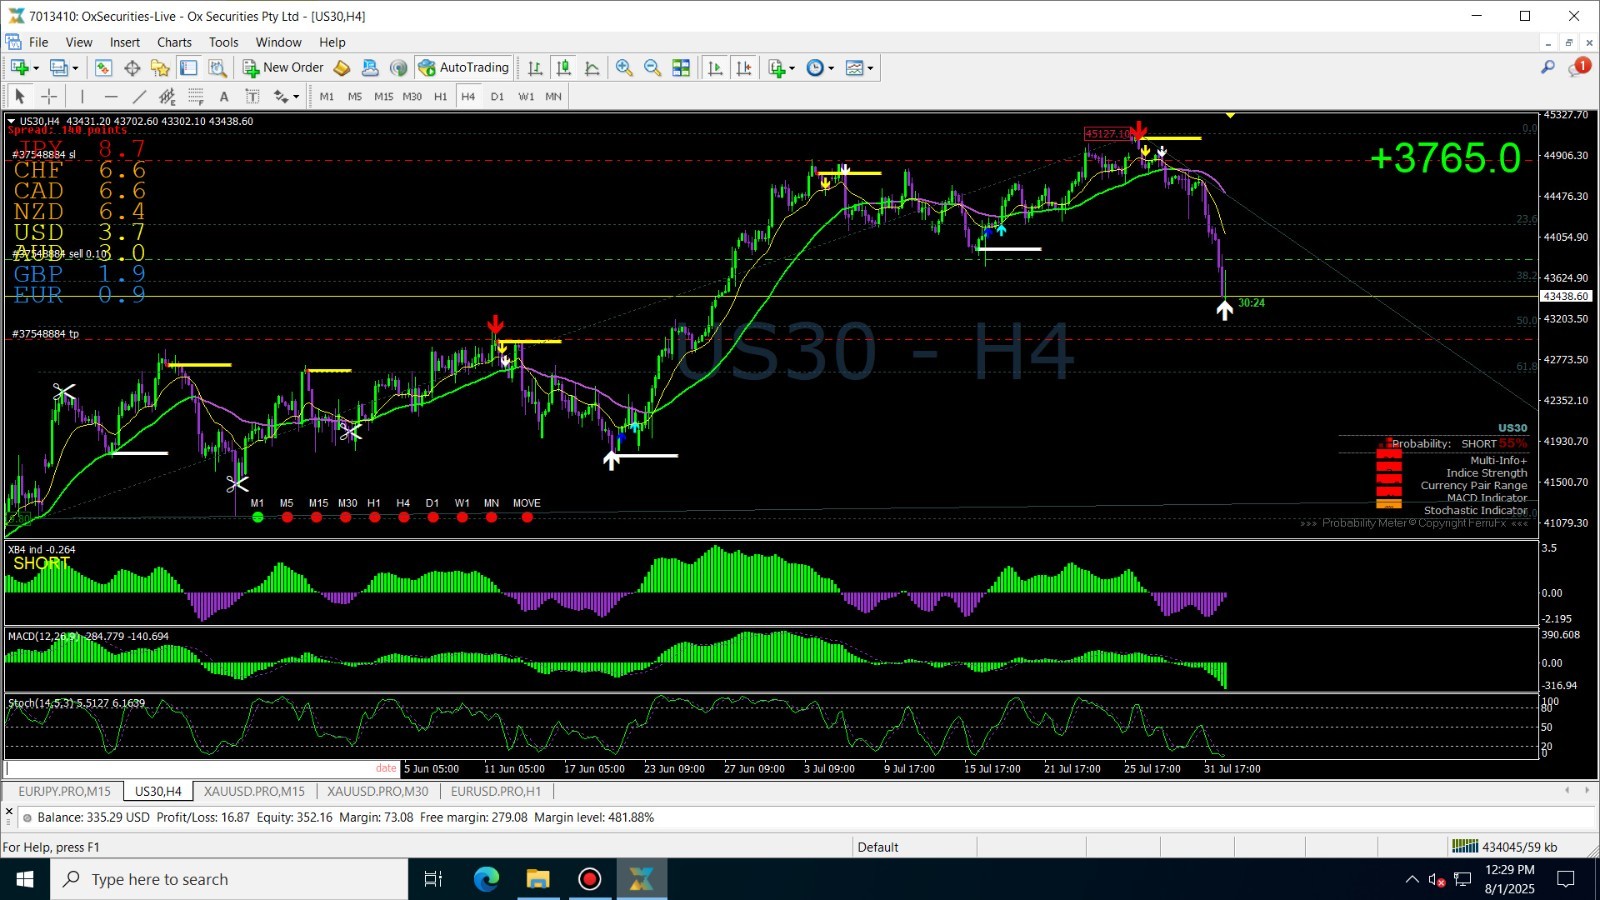
Task: Select the Trendline tool
Action: 139,96
